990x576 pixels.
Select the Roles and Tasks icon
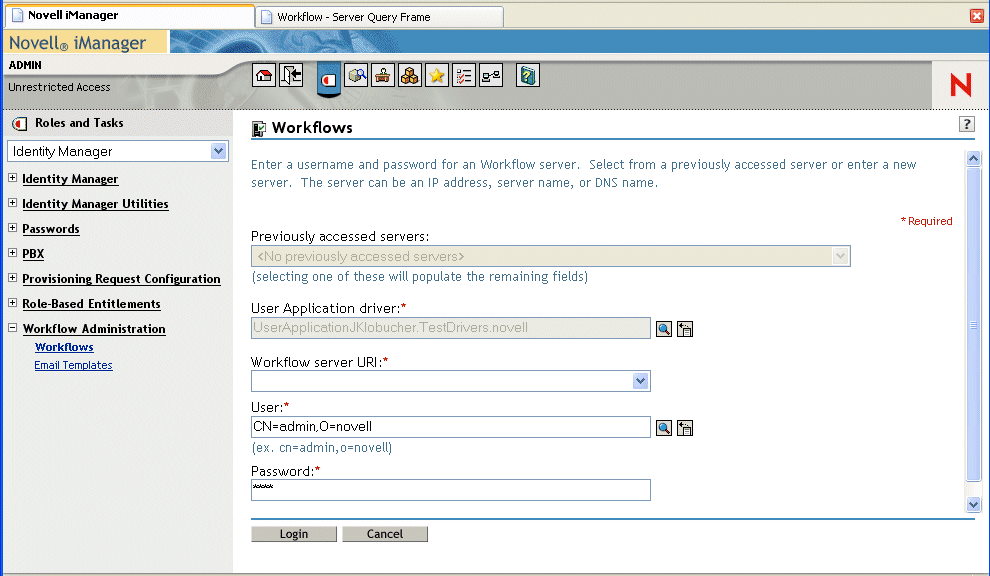coord(328,75)
